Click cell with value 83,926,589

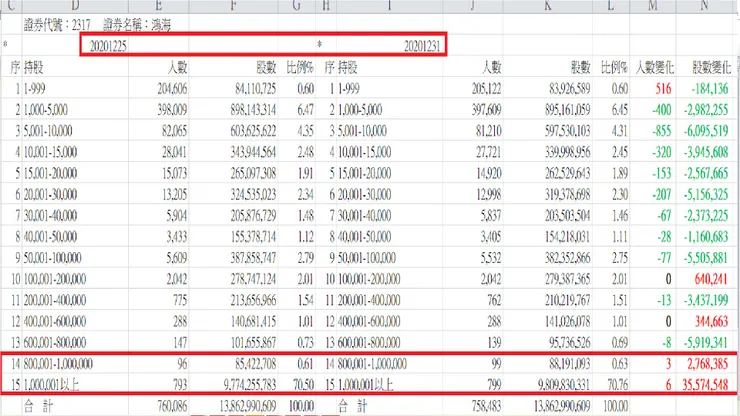(570, 89)
